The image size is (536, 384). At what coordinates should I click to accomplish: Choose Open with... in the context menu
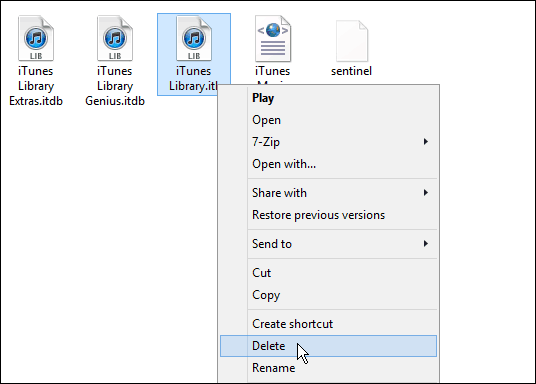point(328,164)
